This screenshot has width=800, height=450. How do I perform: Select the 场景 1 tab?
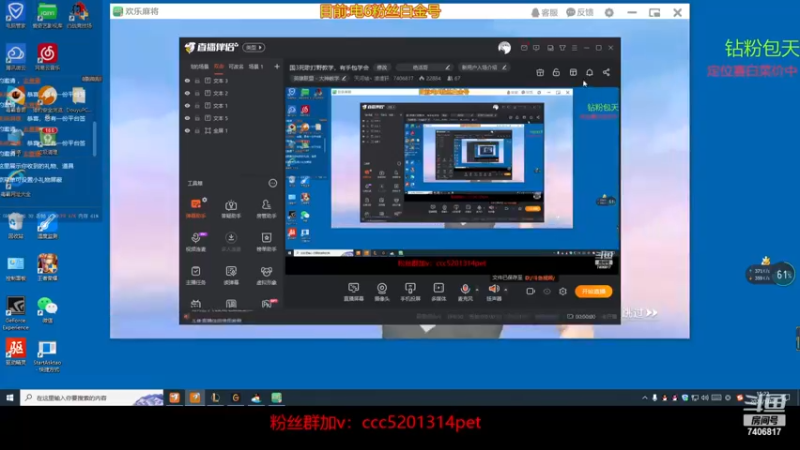[256, 66]
